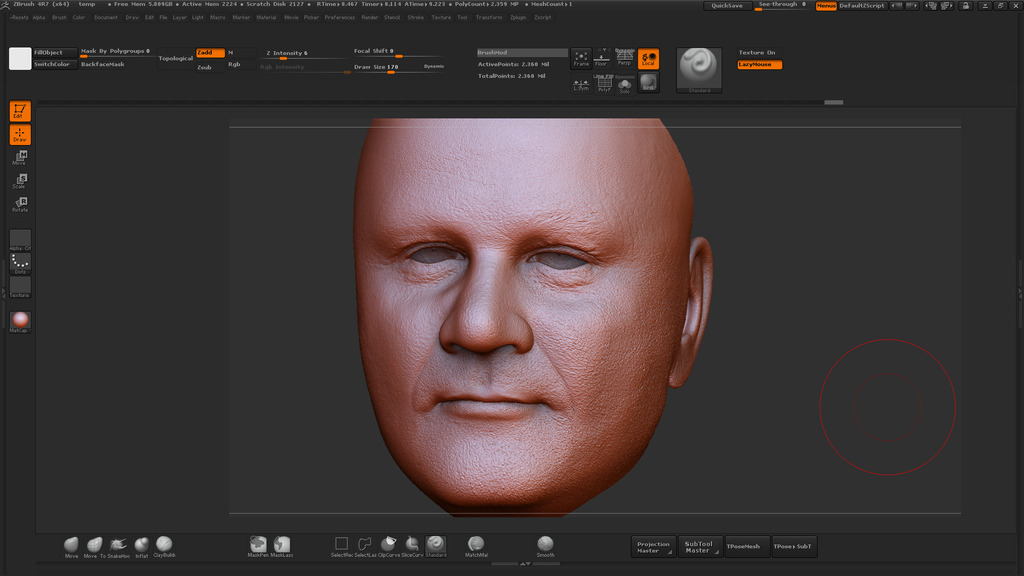The width and height of the screenshot is (1024, 576).
Task: Activate the Edit mode button
Action: (20, 111)
